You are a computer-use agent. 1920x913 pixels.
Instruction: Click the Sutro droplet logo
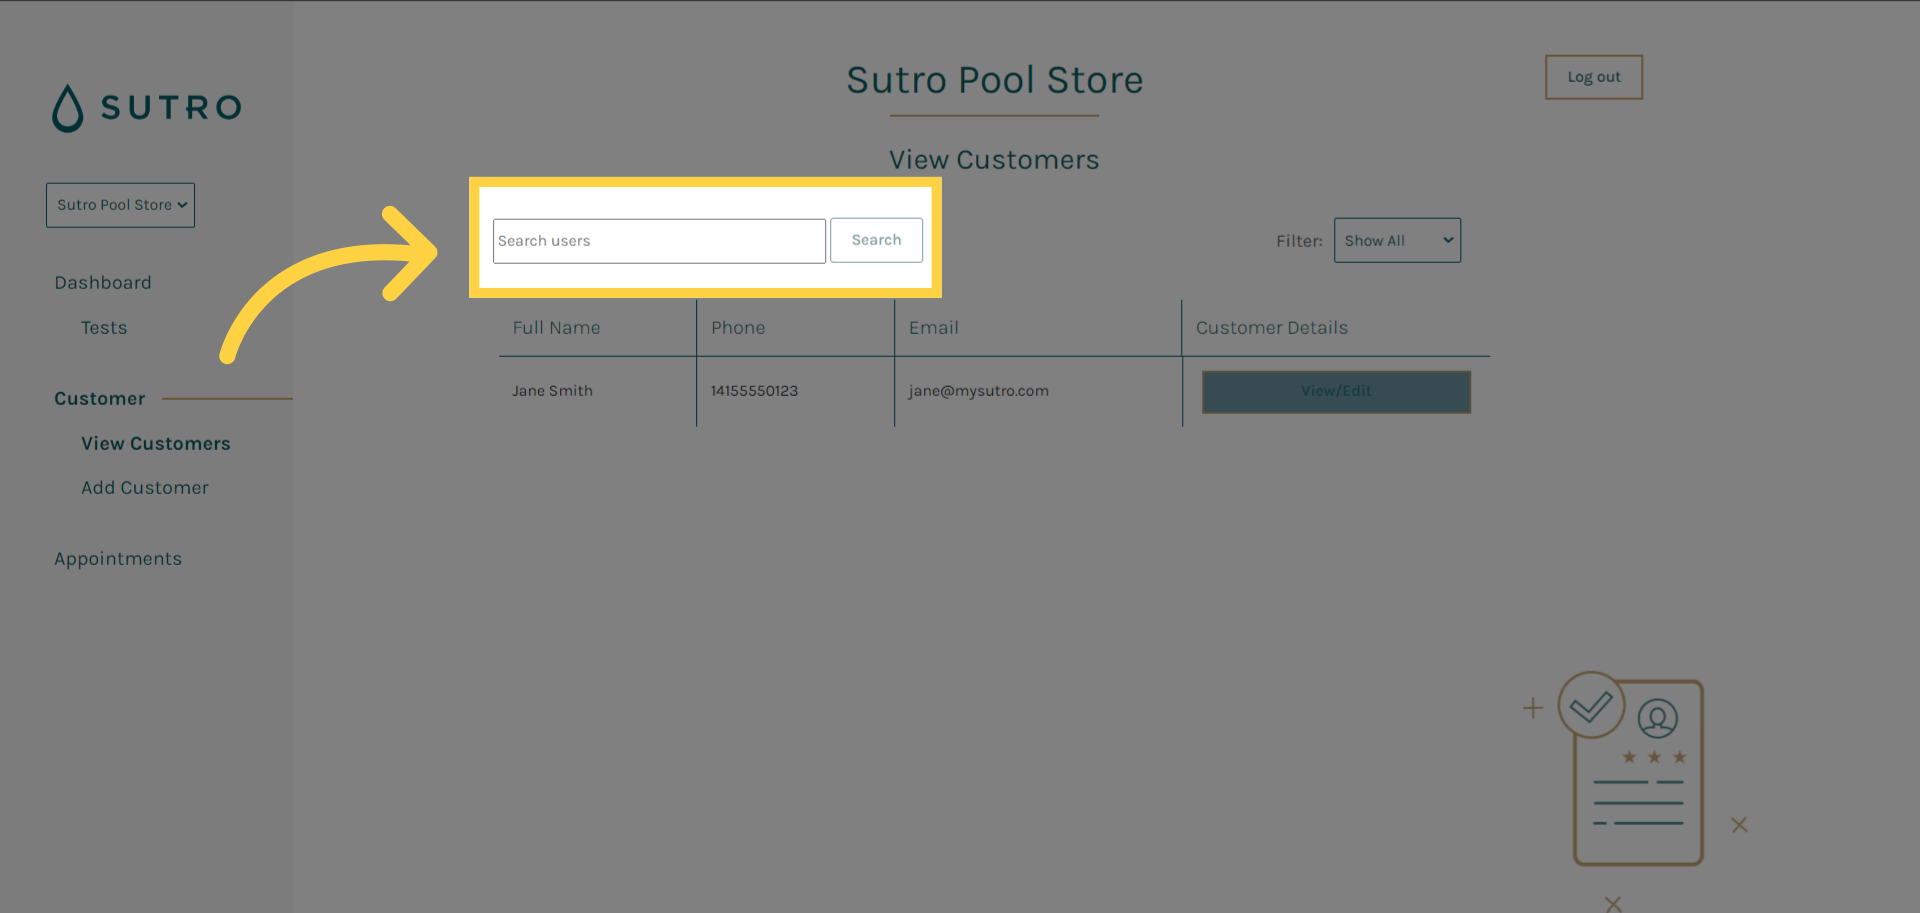(68, 108)
